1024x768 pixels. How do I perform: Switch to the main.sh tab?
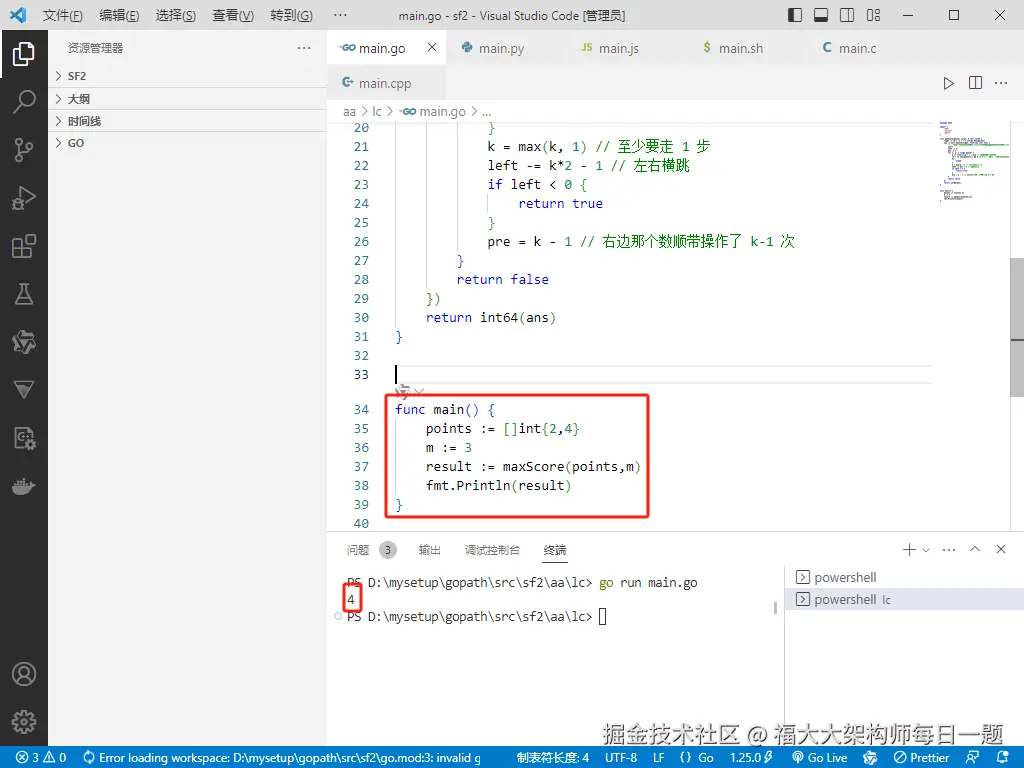[x=741, y=48]
